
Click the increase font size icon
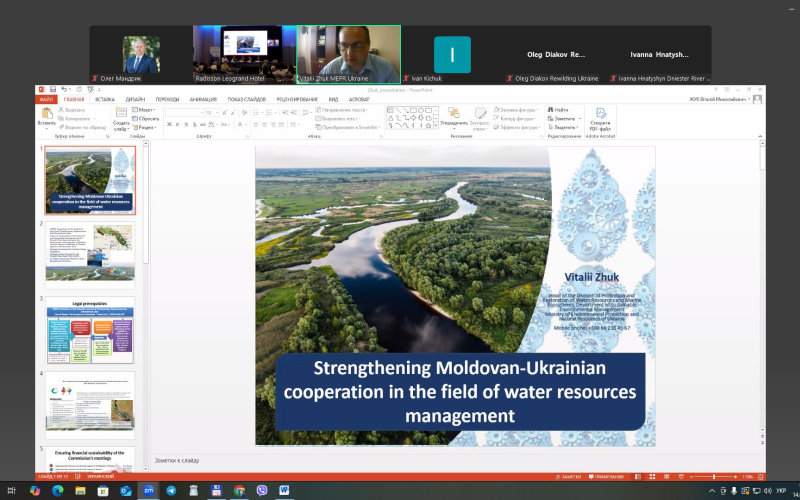click(x=224, y=113)
